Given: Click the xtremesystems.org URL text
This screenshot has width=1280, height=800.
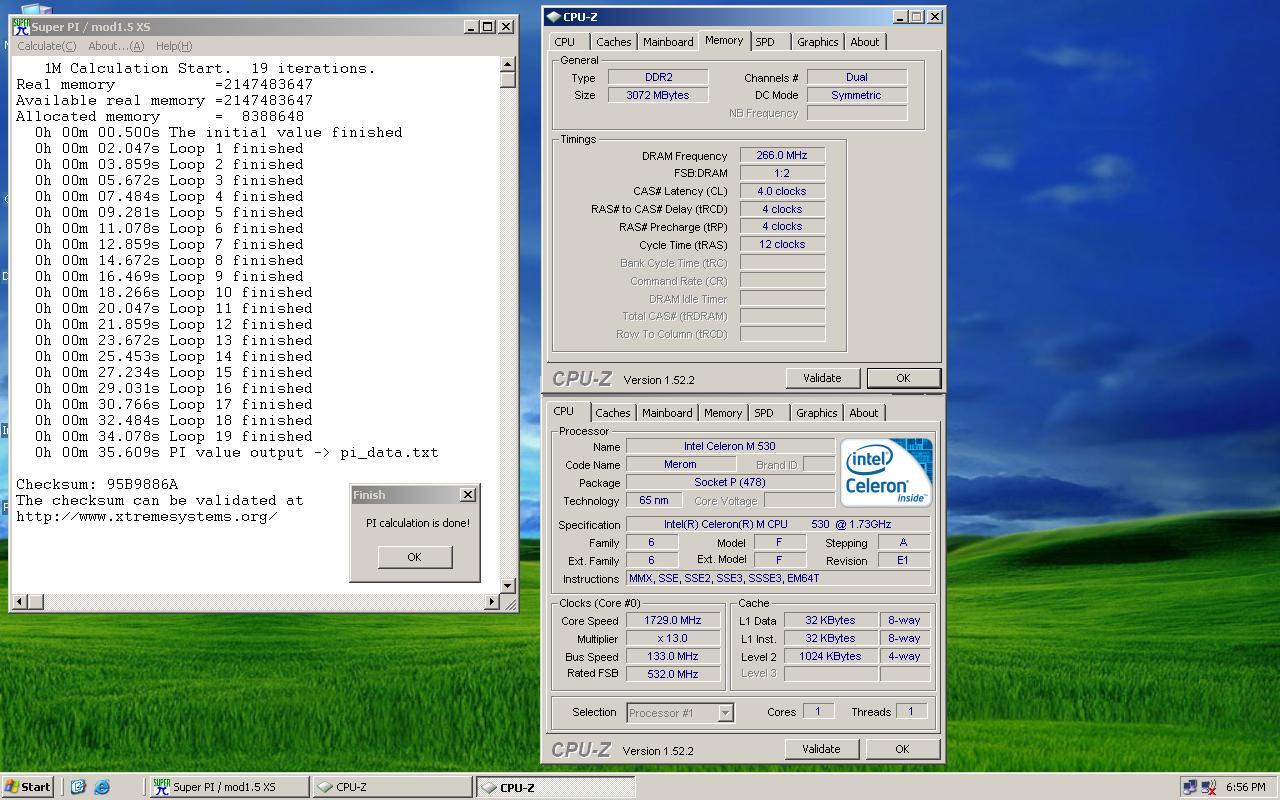Looking at the screenshot, I should 146,516.
